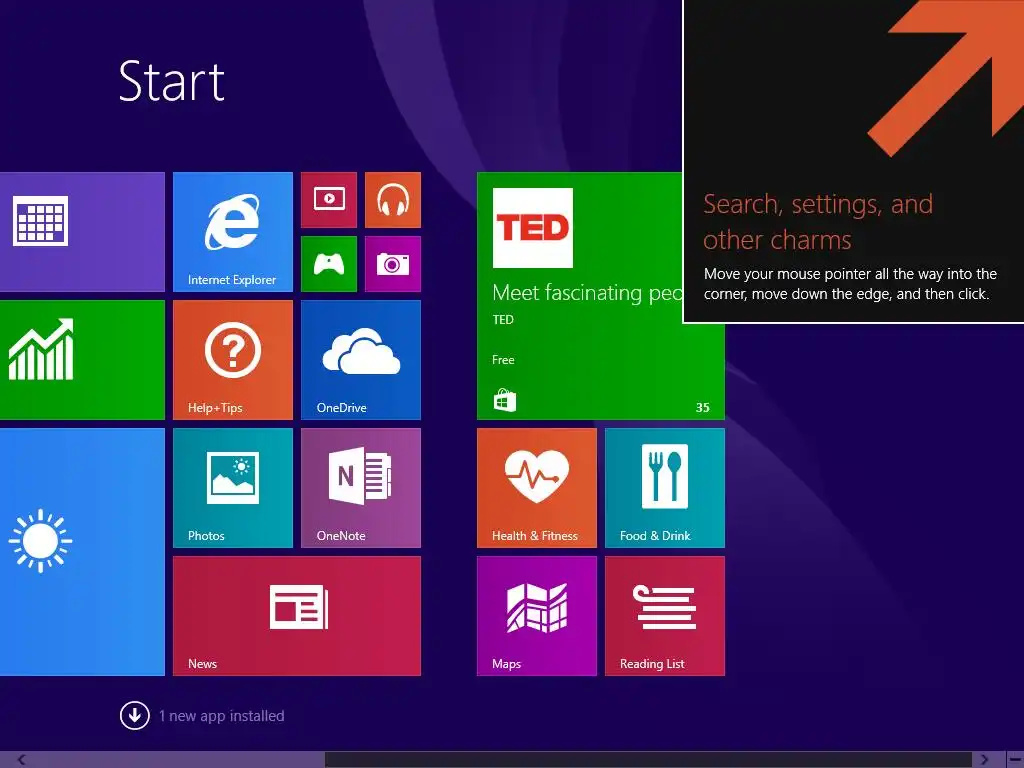Click the zoom-out minus button at bottom right
Viewport: 1024px width, 768px height.
tap(1015, 760)
